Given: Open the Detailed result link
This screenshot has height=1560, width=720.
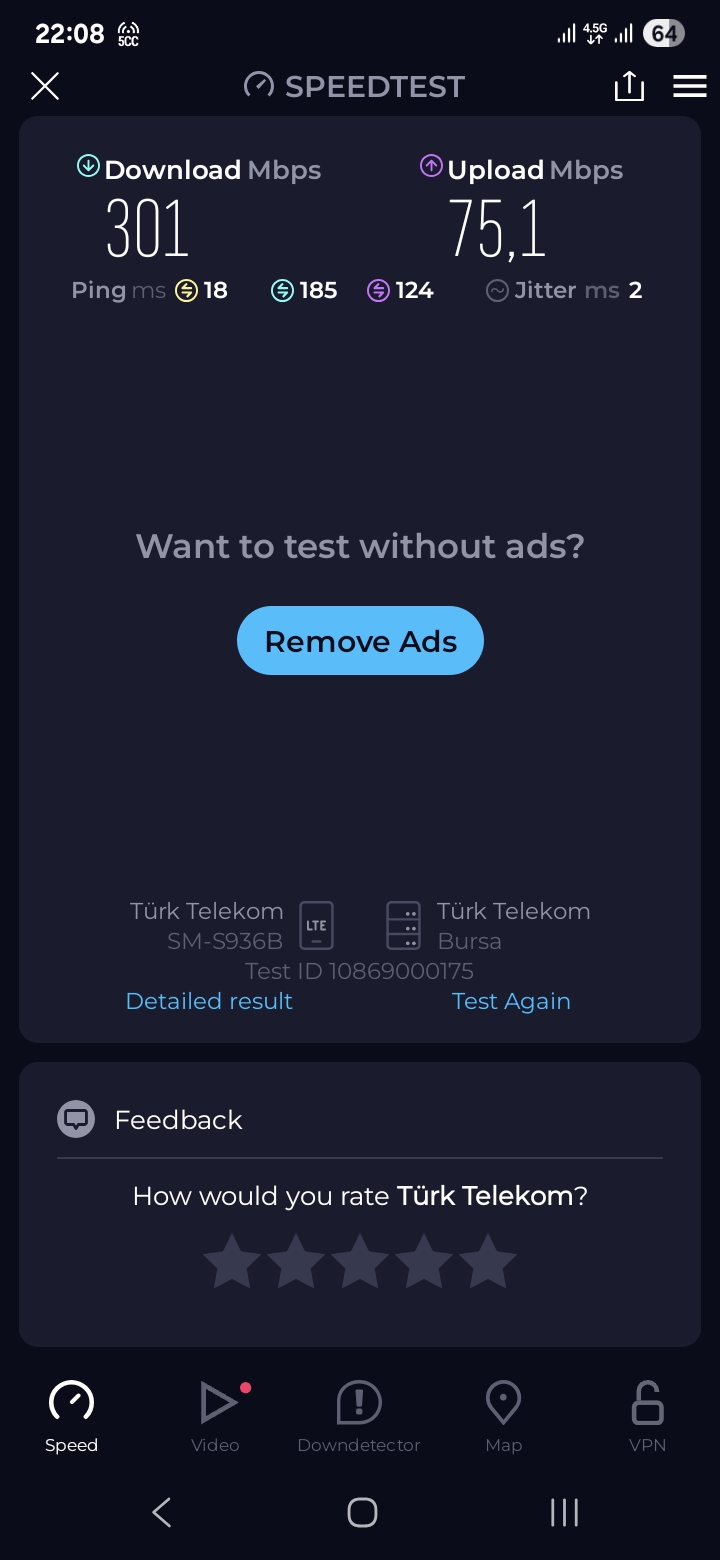Looking at the screenshot, I should pyautogui.click(x=209, y=1001).
